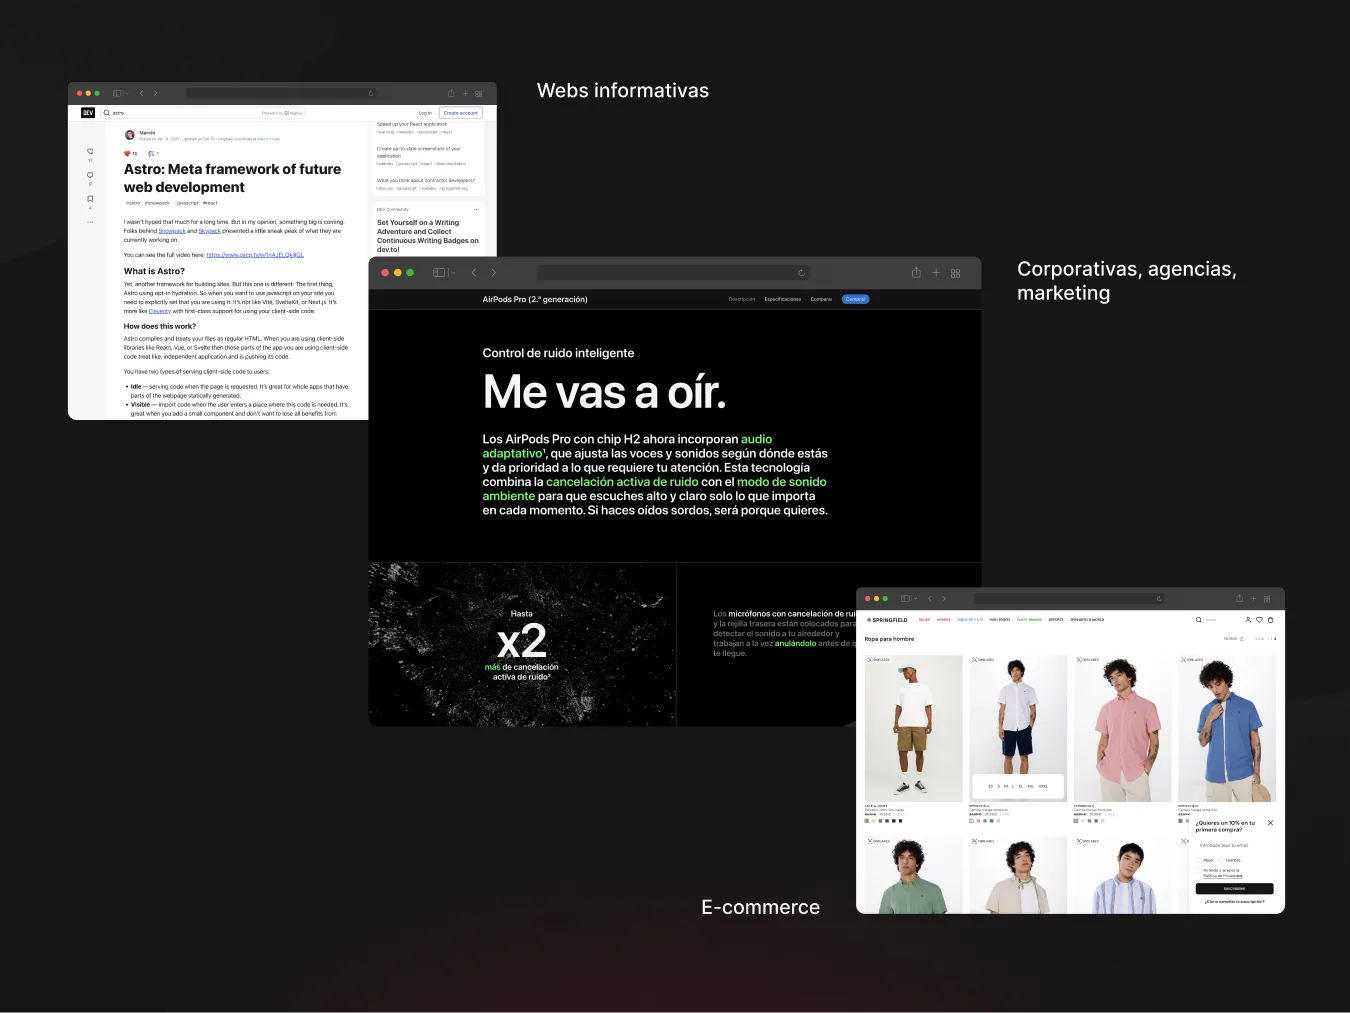1350x1013 pixels.
Task: Open Comparar tab on AirPods page
Action: (x=821, y=299)
